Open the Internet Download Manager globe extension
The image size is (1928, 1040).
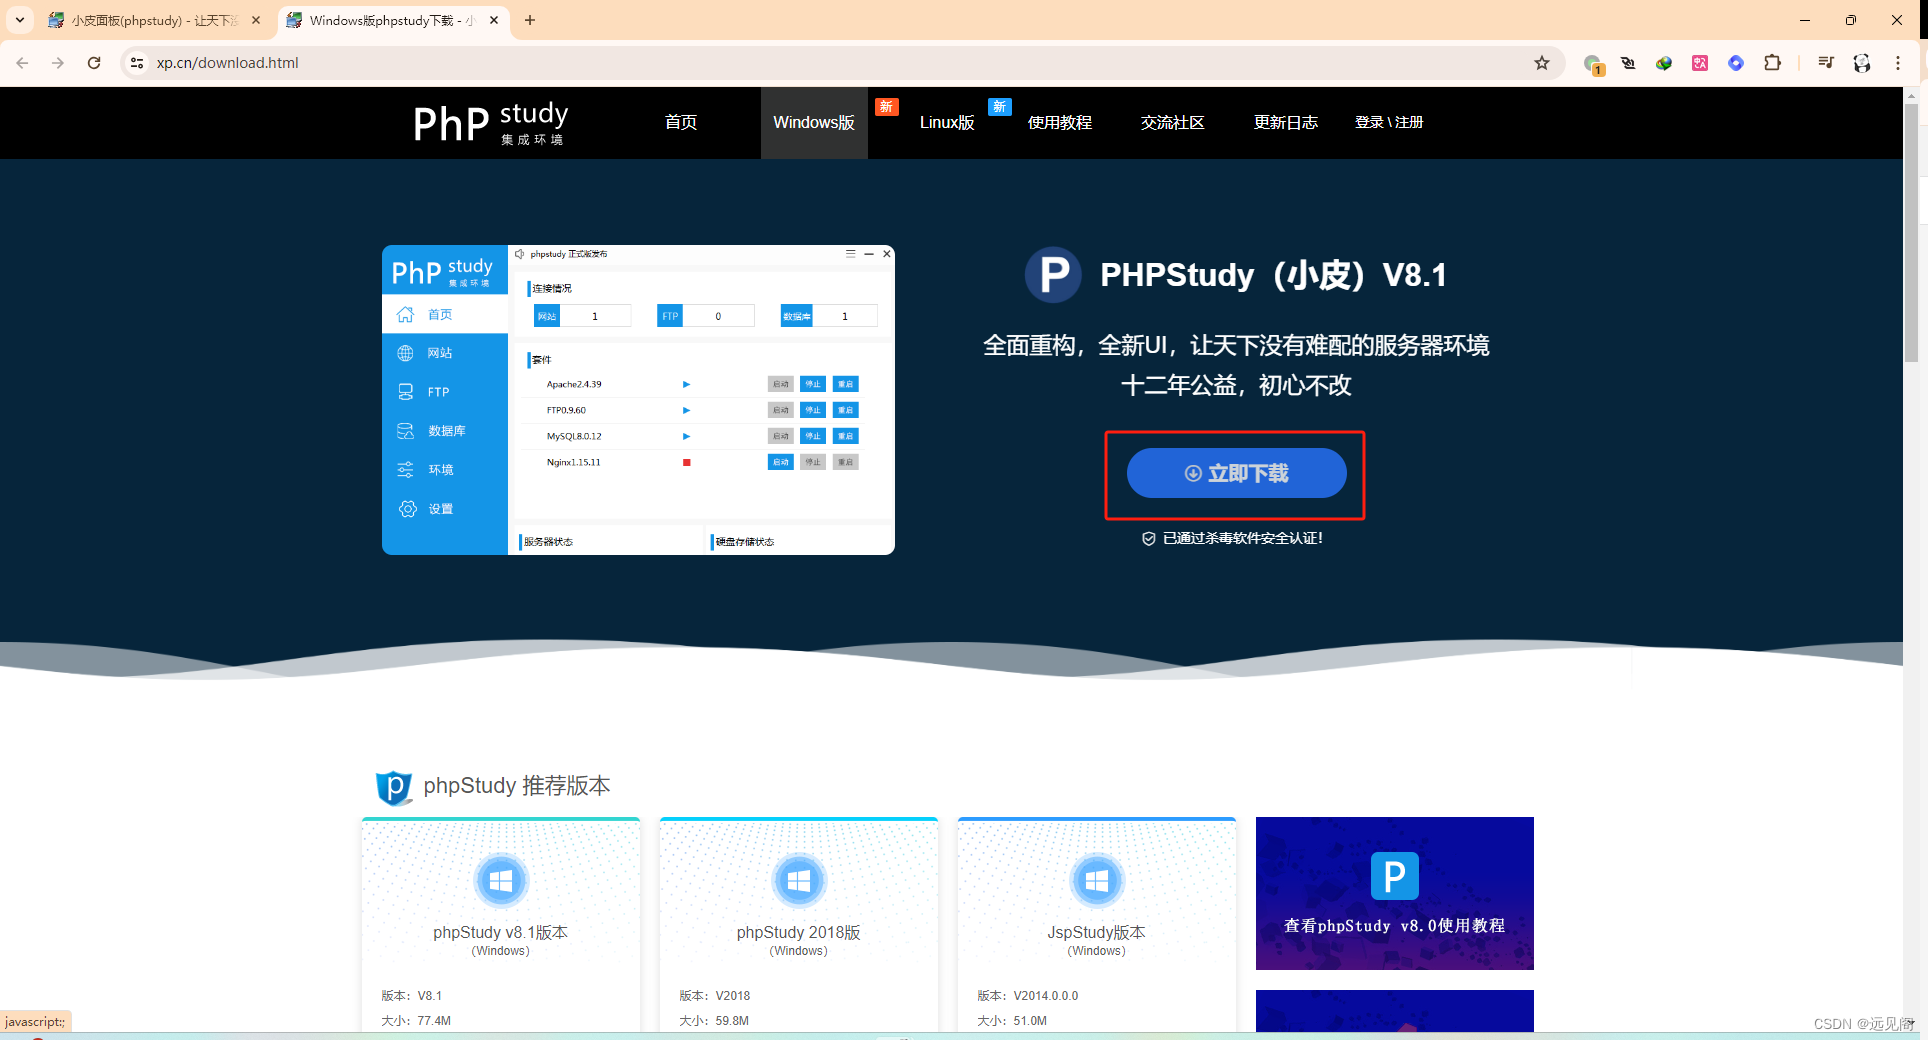[1664, 63]
